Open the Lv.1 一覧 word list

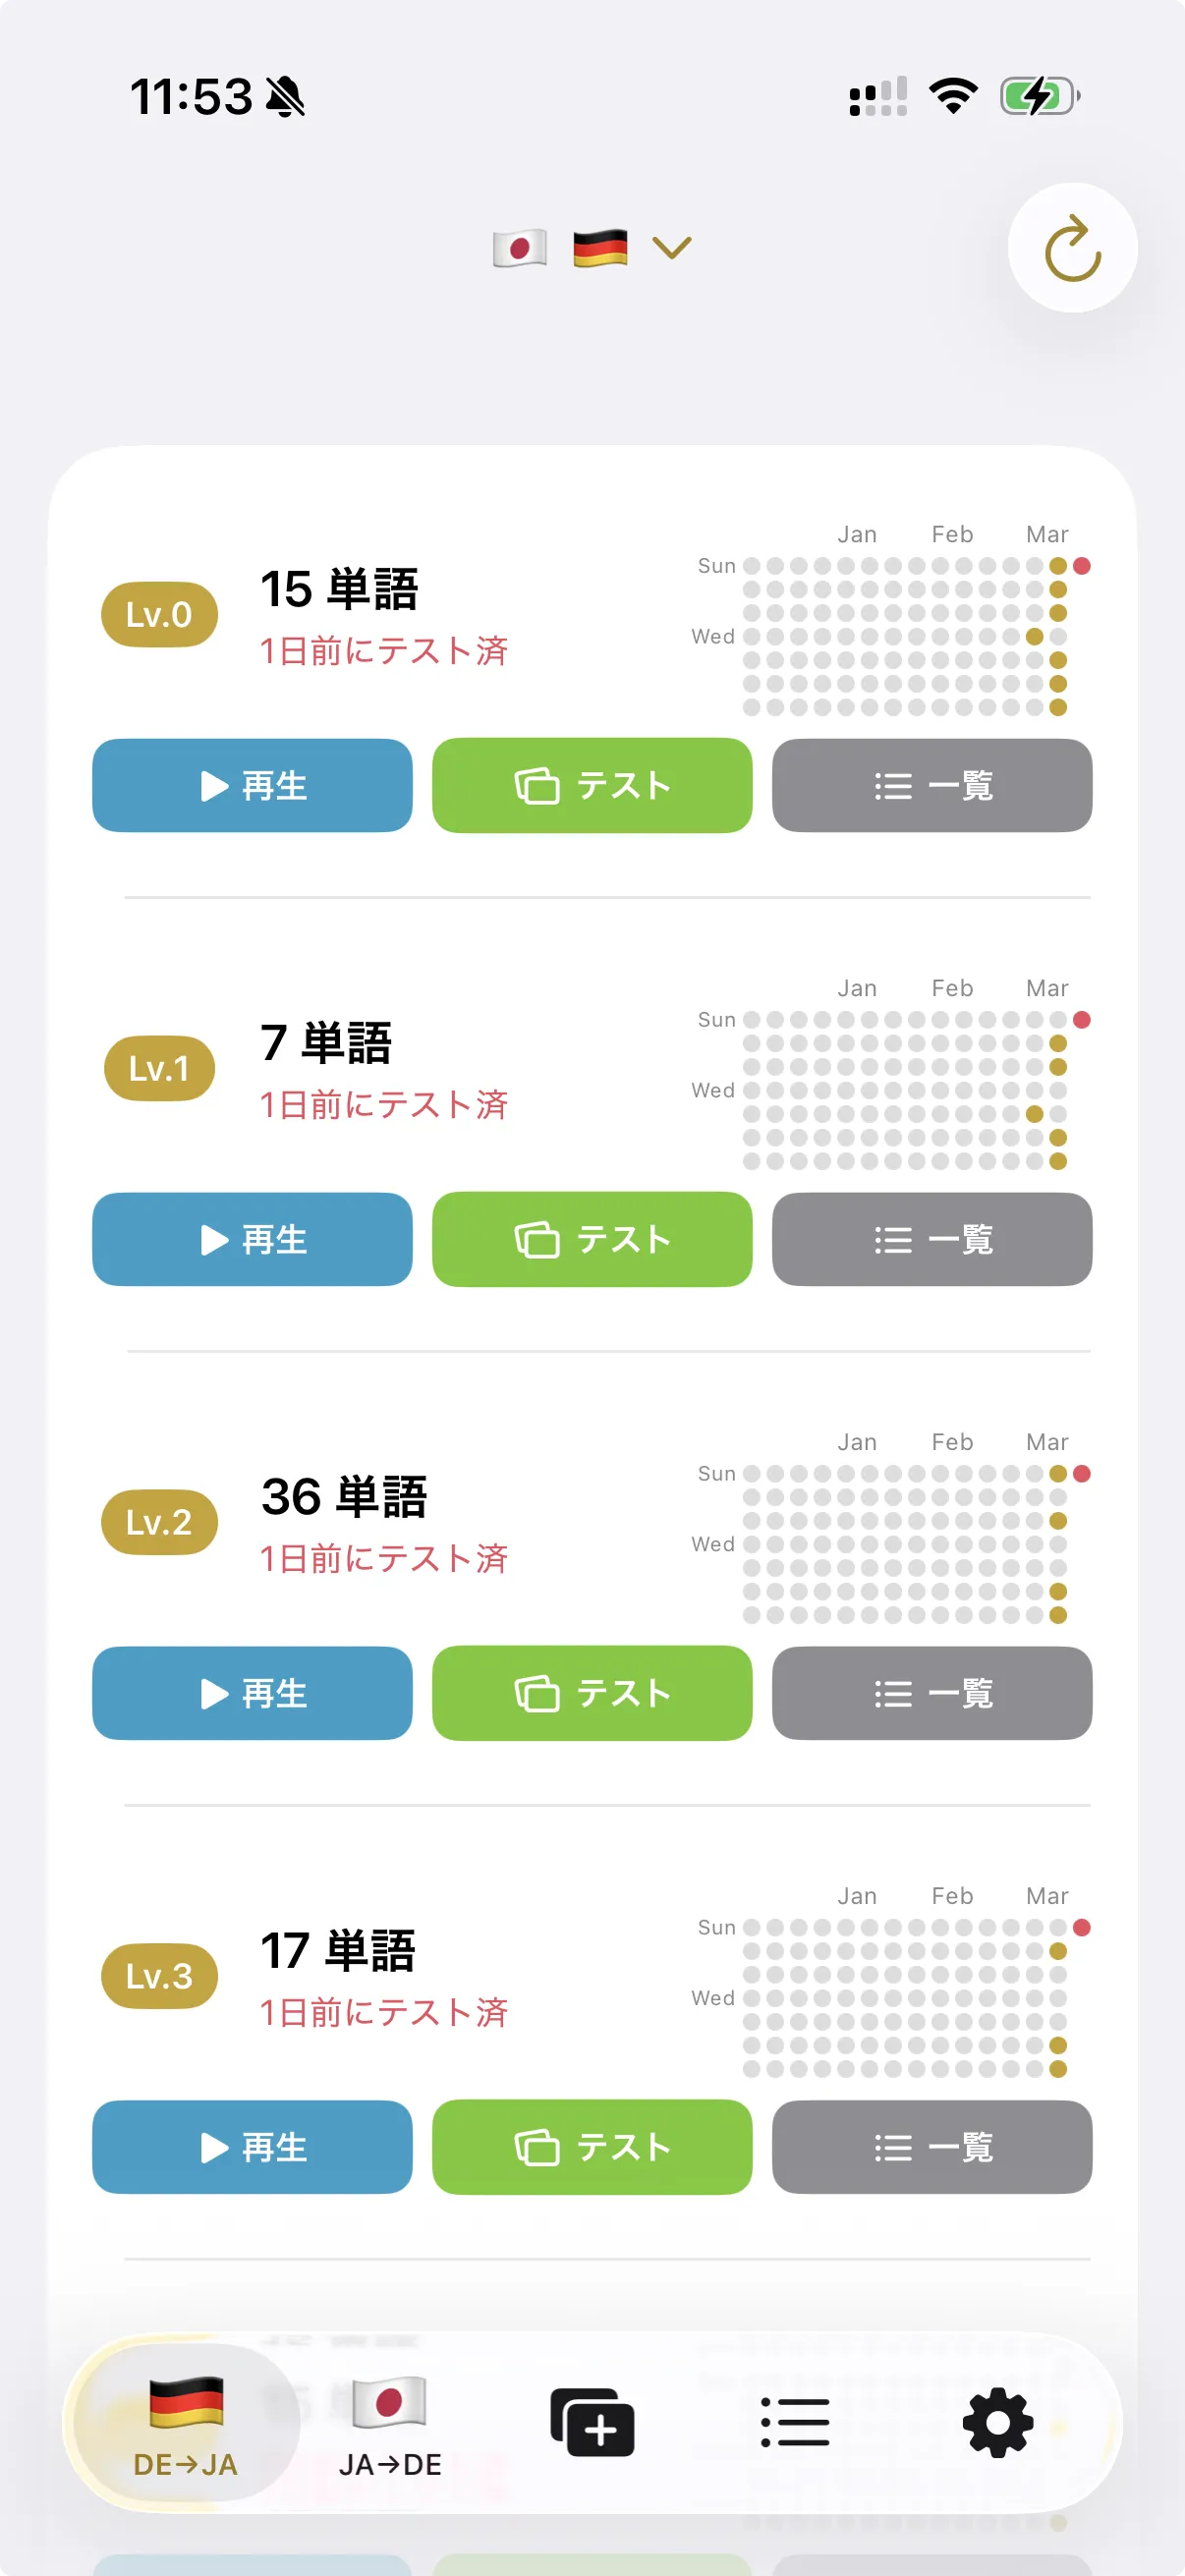[x=932, y=1240]
